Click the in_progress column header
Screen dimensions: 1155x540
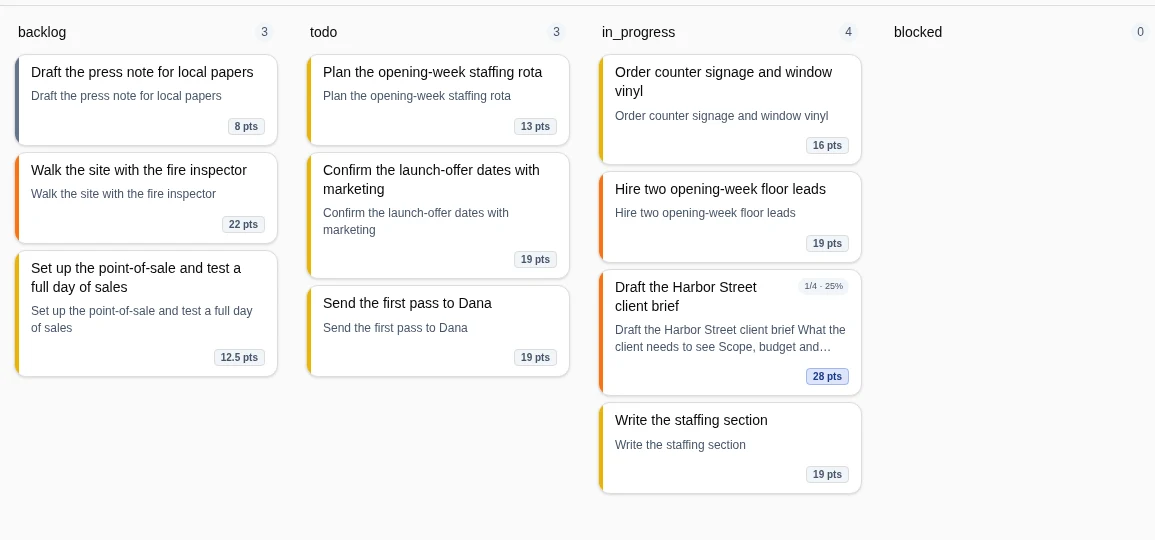point(638,32)
